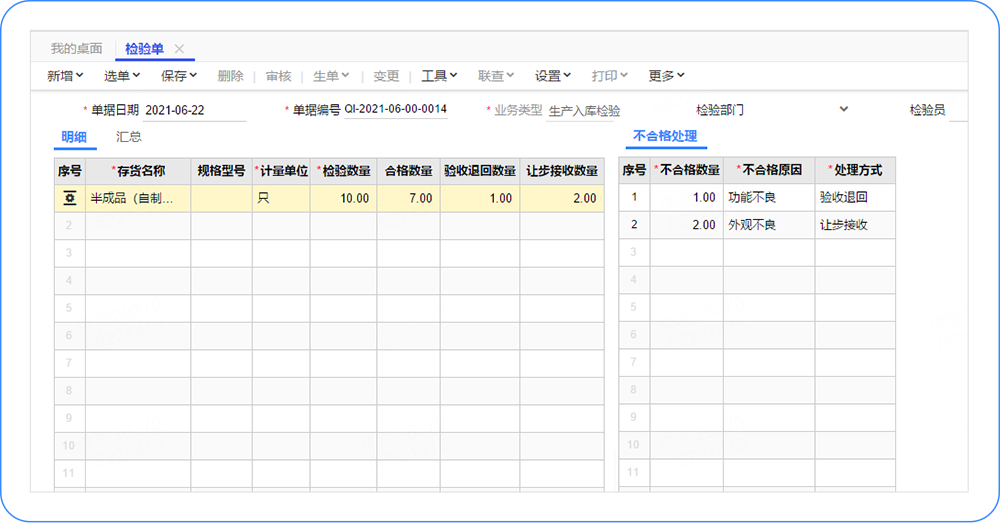The width and height of the screenshot is (1000, 523).
Task: Open the 新增 dropdown menu
Action: [66, 76]
